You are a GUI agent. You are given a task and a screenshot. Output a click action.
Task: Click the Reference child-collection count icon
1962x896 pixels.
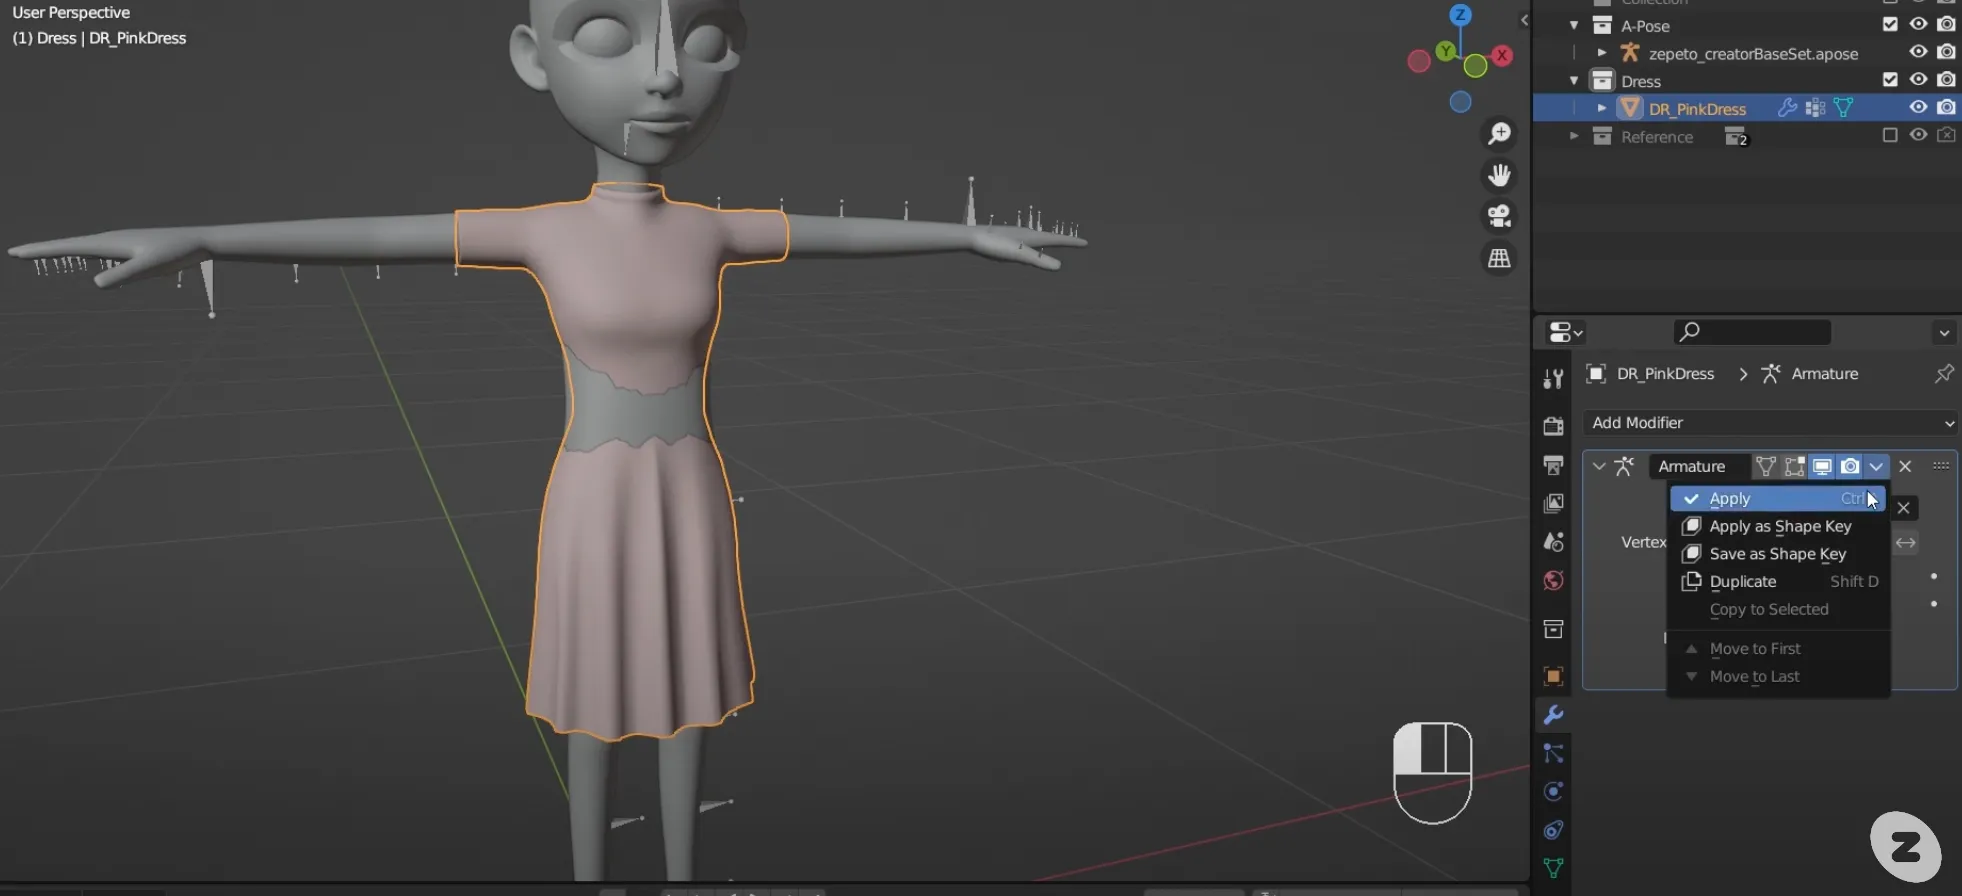click(x=1736, y=137)
